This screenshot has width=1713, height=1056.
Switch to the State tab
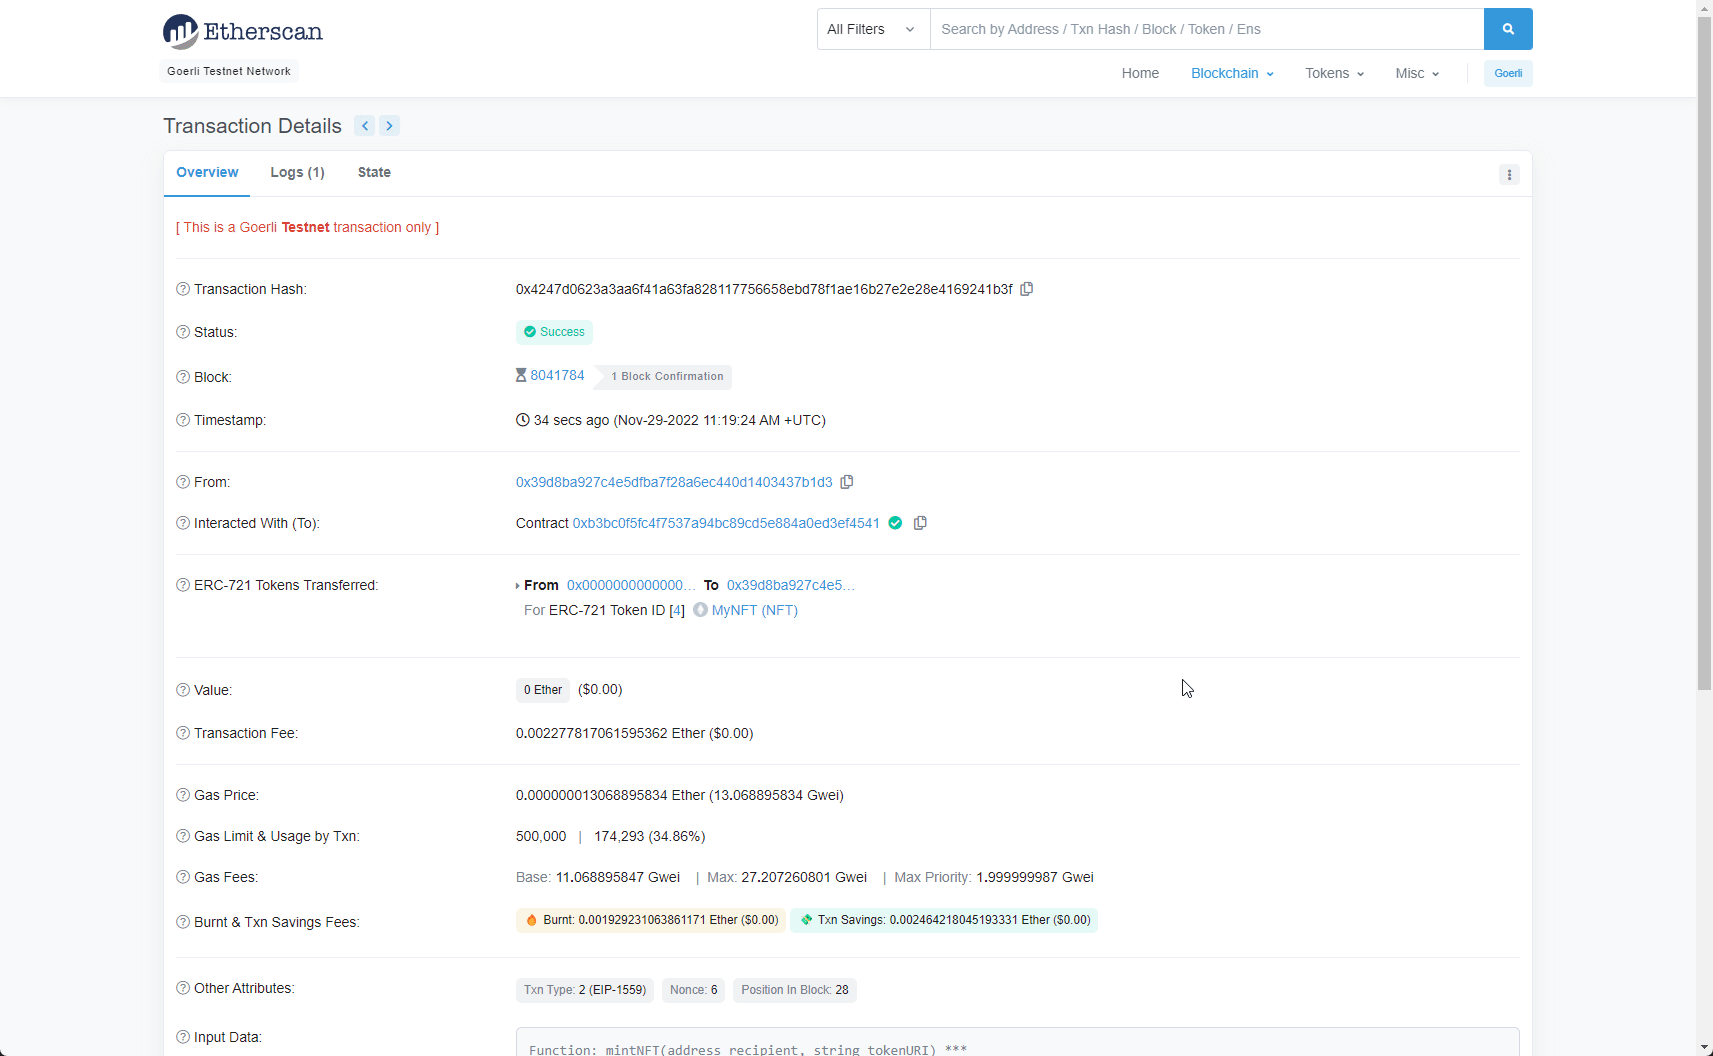373,172
